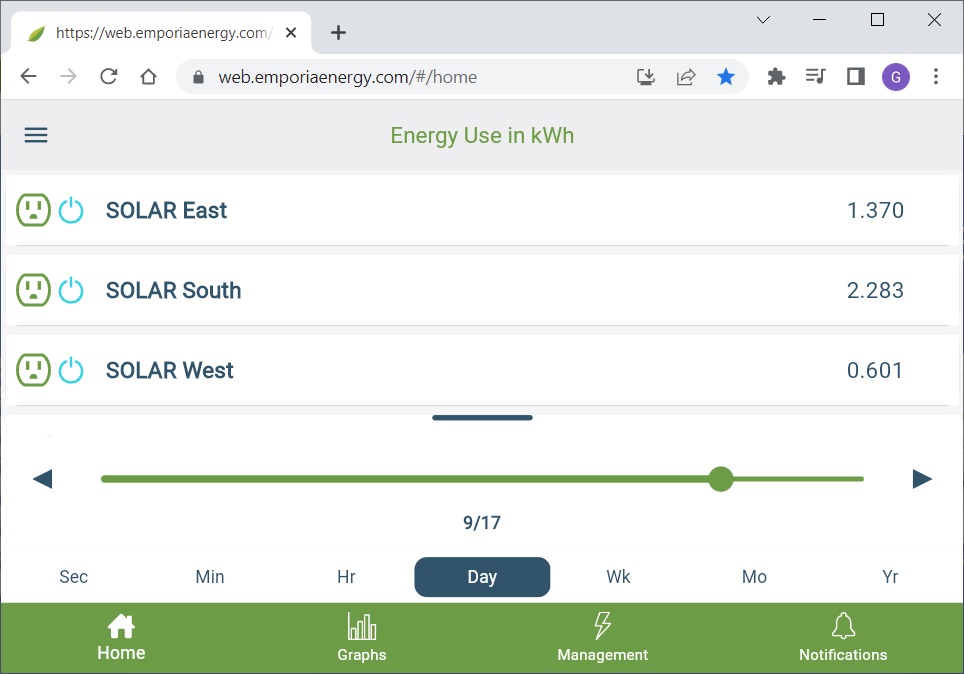The image size is (964, 674).
Task: Open the Management lightning icon
Action: [602, 626]
